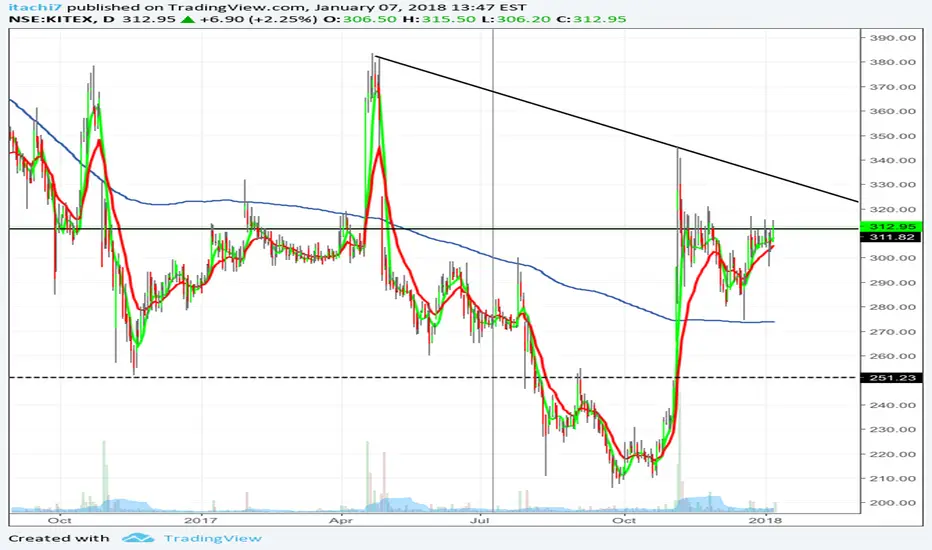This screenshot has width=932, height=550.
Task: Click the Oct label preceding 2017
Action: [59, 520]
